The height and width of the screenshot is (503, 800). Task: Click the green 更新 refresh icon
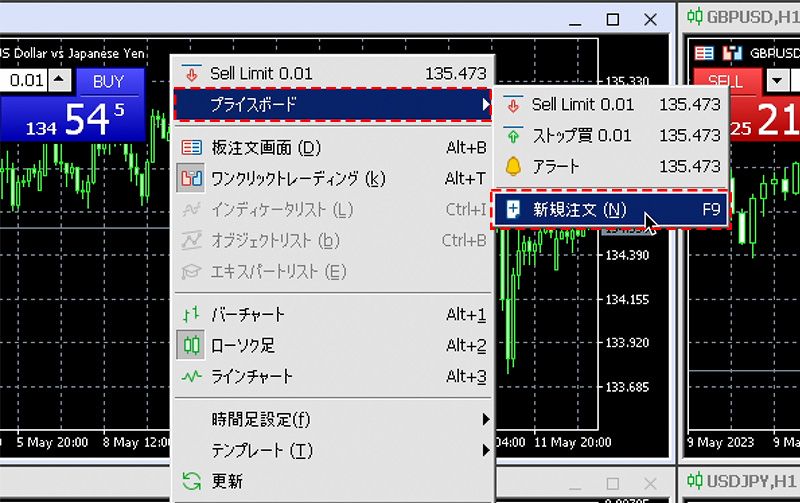[191, 481]
